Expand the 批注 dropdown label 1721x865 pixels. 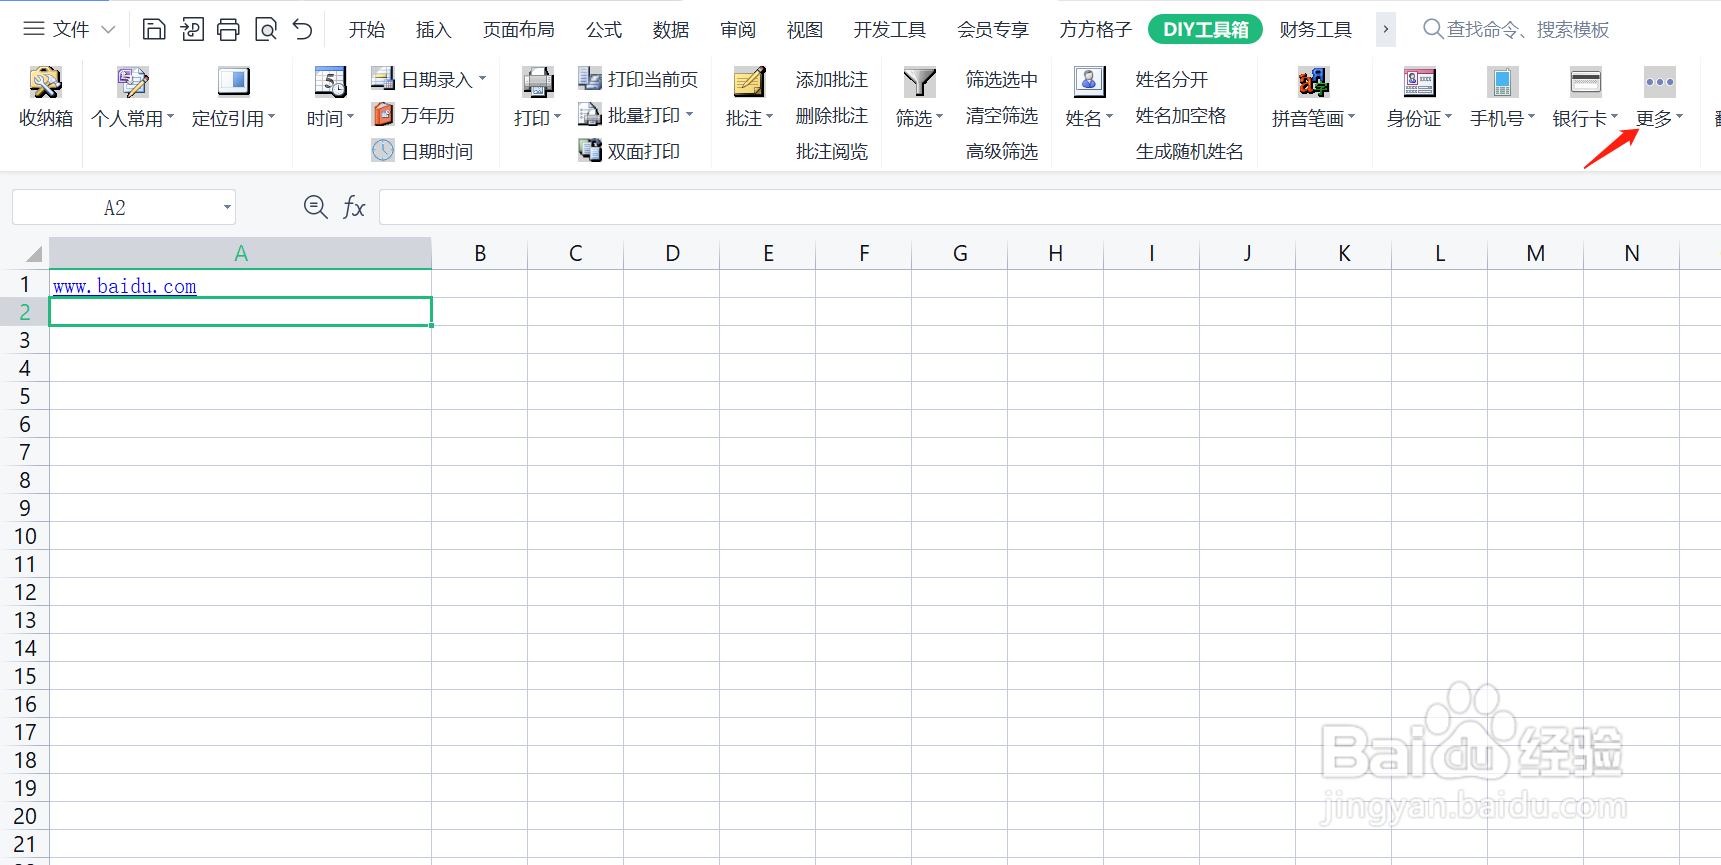(x=749, y=118)
